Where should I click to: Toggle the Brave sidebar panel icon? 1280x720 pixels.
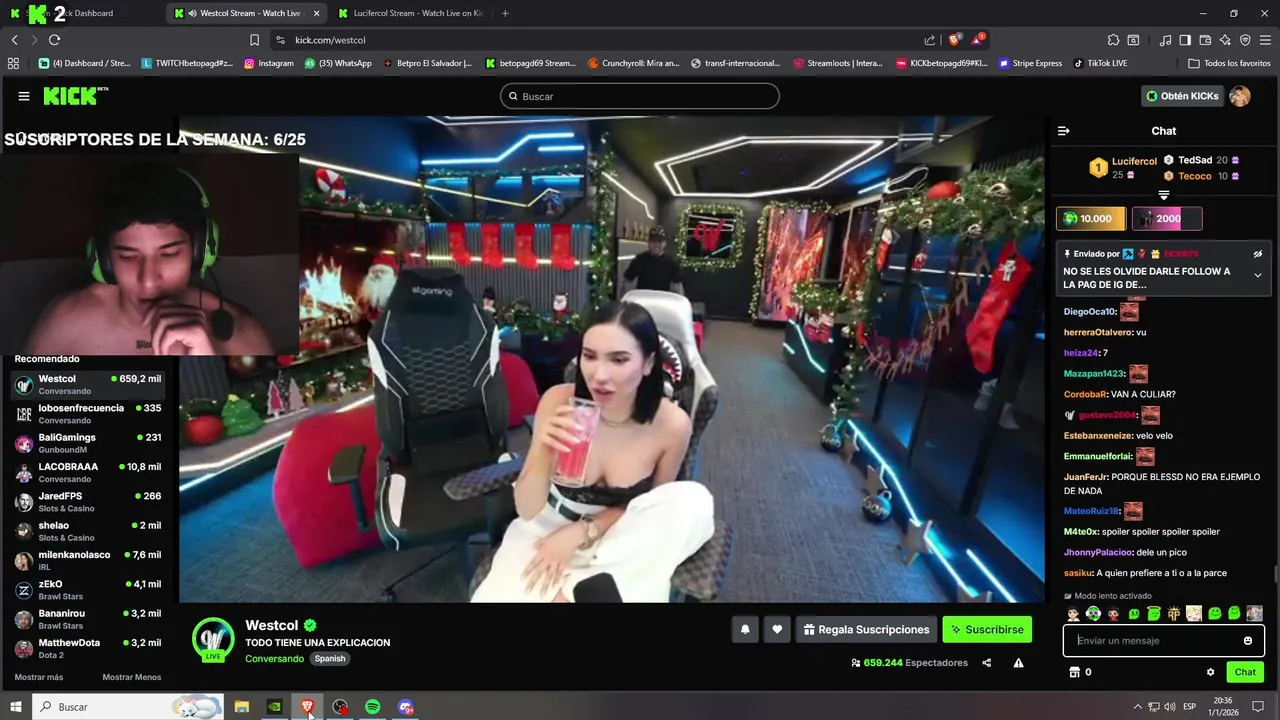1185,40
